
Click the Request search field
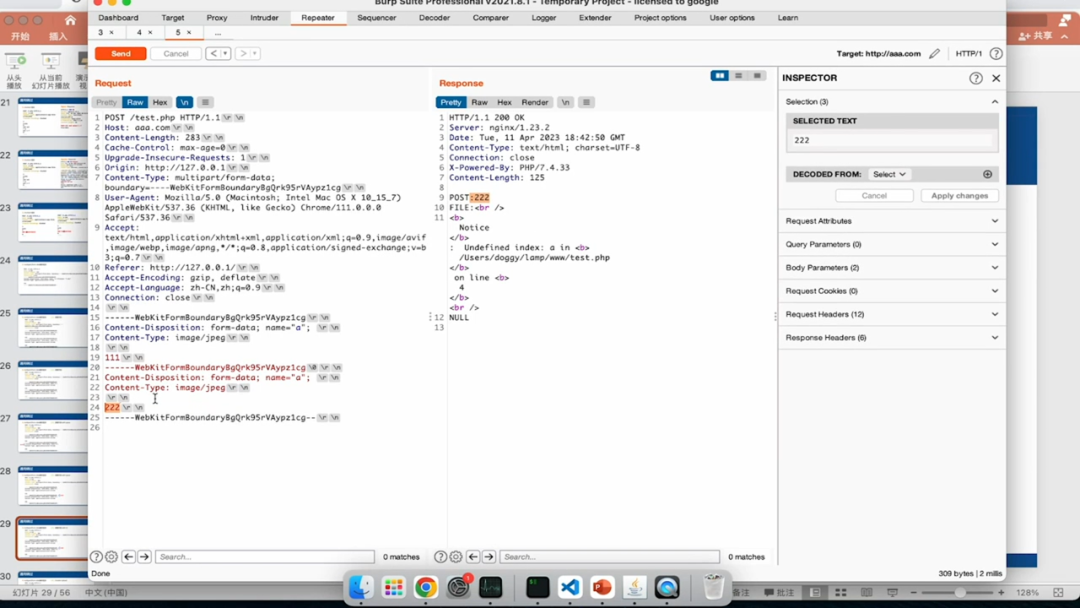(x=264, y=556)
